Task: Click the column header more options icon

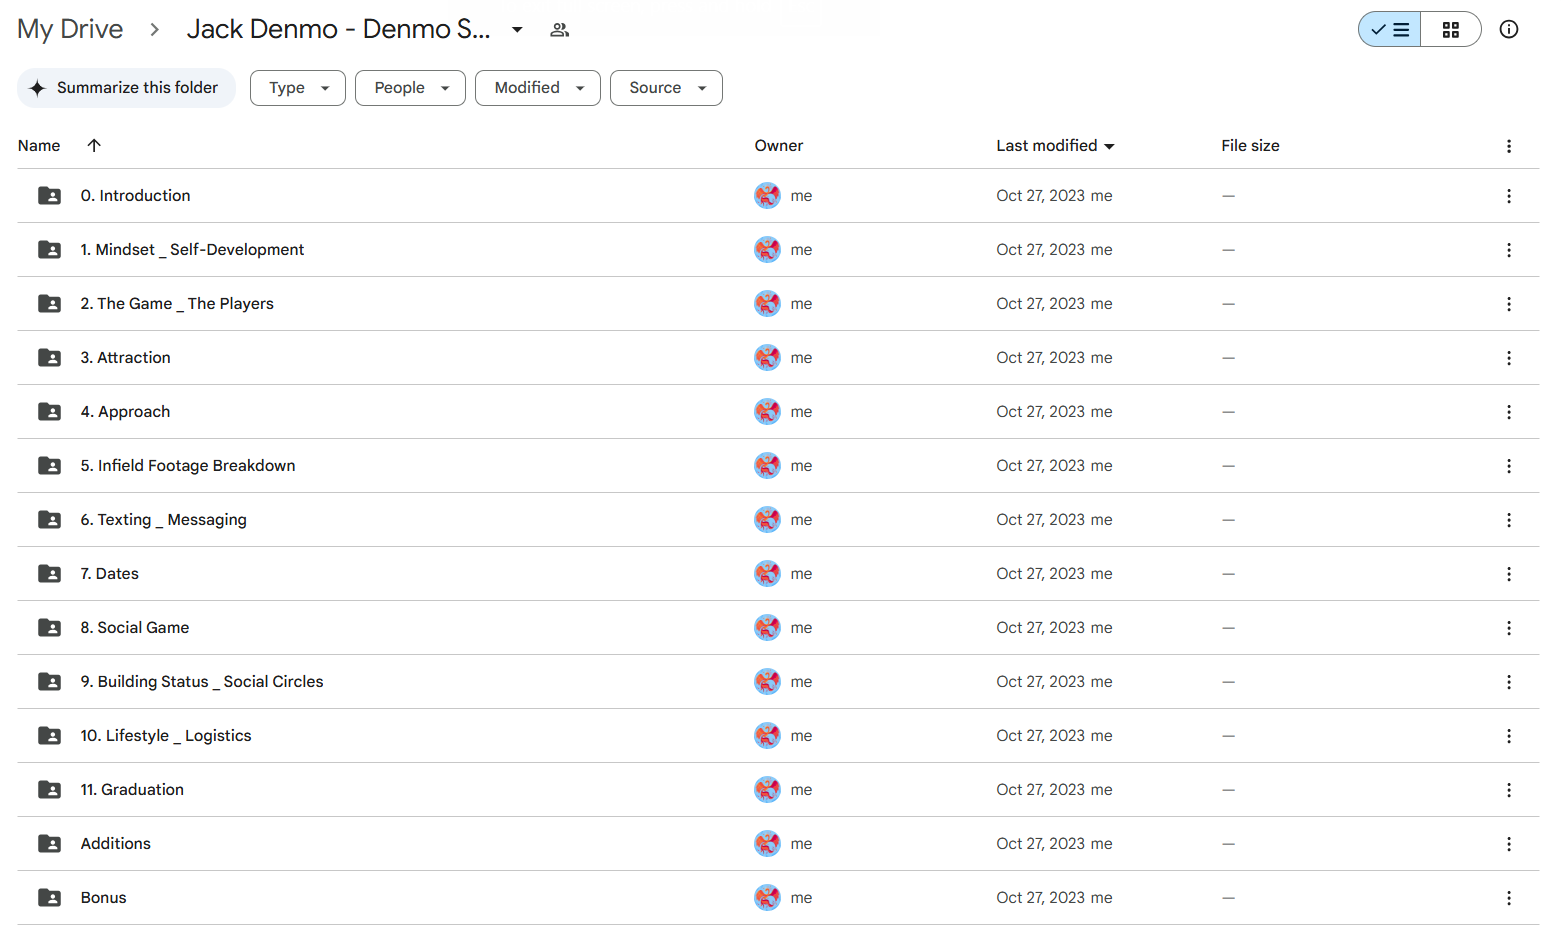Action: click(x=1508, y=146)
